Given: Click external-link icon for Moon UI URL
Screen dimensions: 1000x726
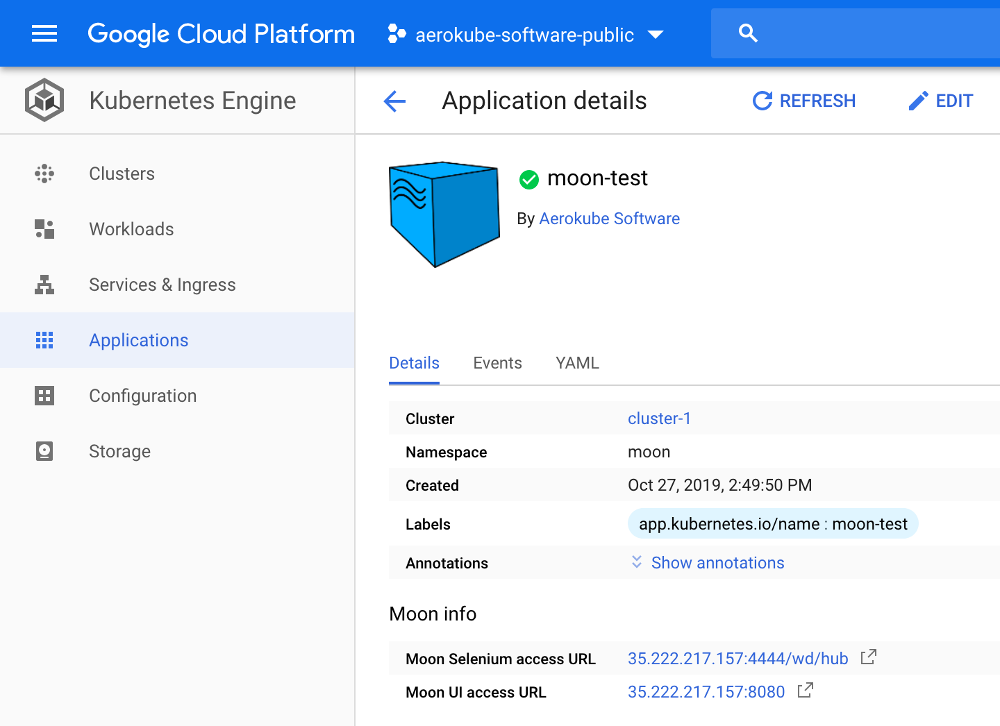Looking at the screenshot, I should (805, 690).
